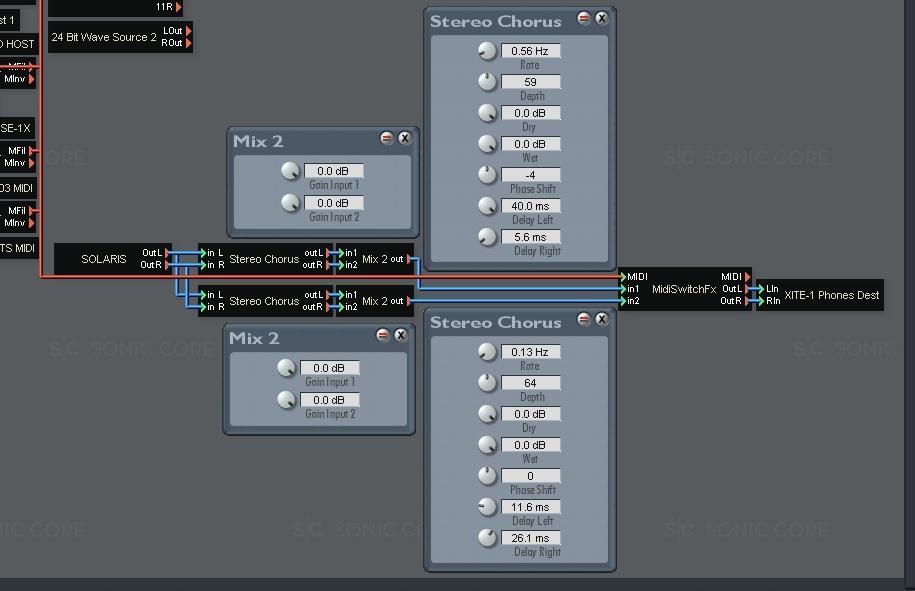
Task: Select Gain Input 2 value in lower Mix 2
Action: [x=329, y=400]
